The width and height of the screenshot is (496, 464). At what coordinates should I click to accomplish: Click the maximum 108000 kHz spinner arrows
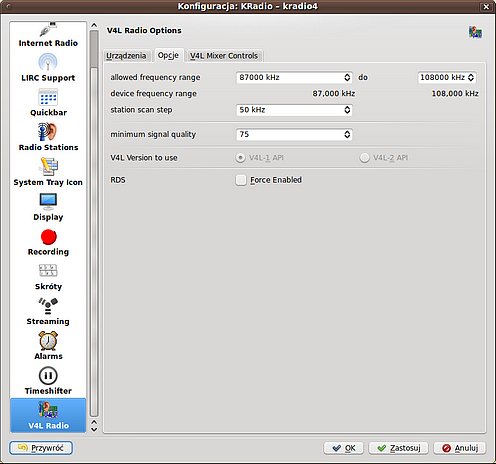[471, 77]
